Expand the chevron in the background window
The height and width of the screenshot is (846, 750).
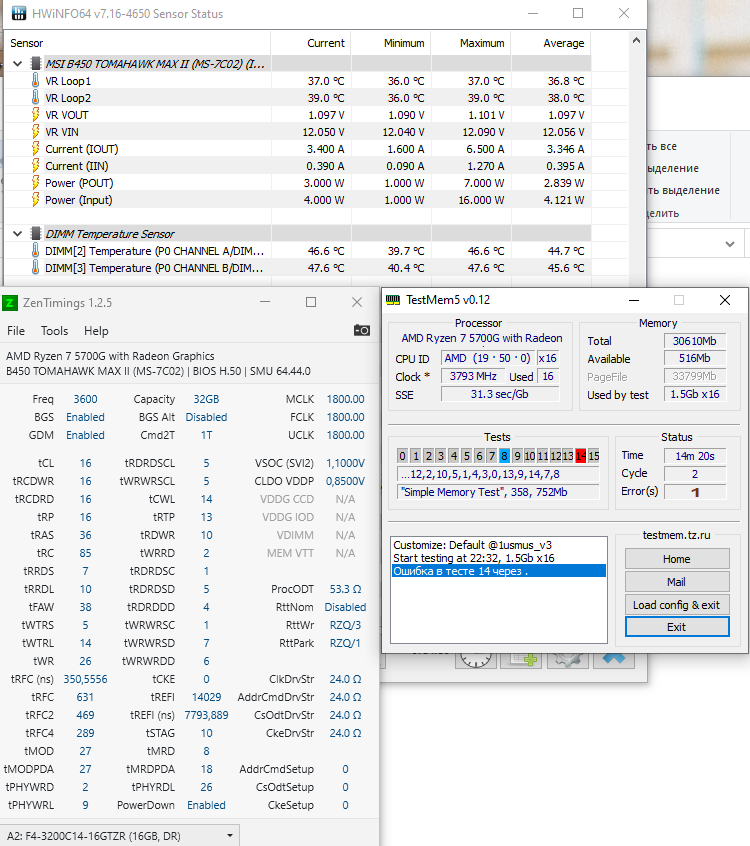730,244
